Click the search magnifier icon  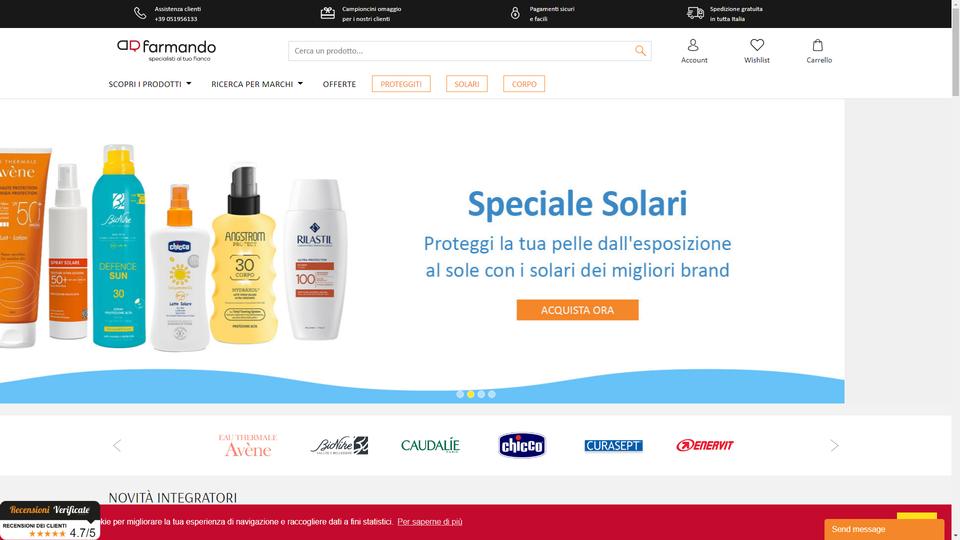pos(640,51)
